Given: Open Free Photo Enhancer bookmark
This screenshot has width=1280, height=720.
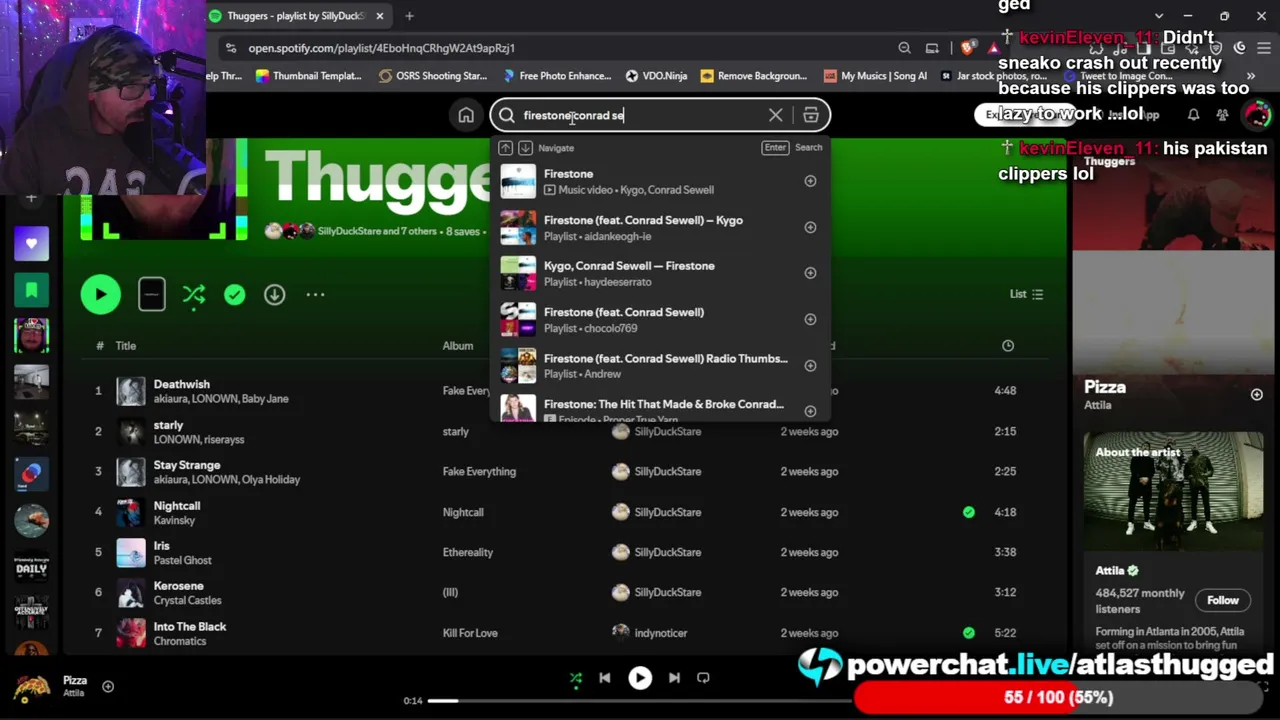Looking at the screenshot, I should coord(556,76).
